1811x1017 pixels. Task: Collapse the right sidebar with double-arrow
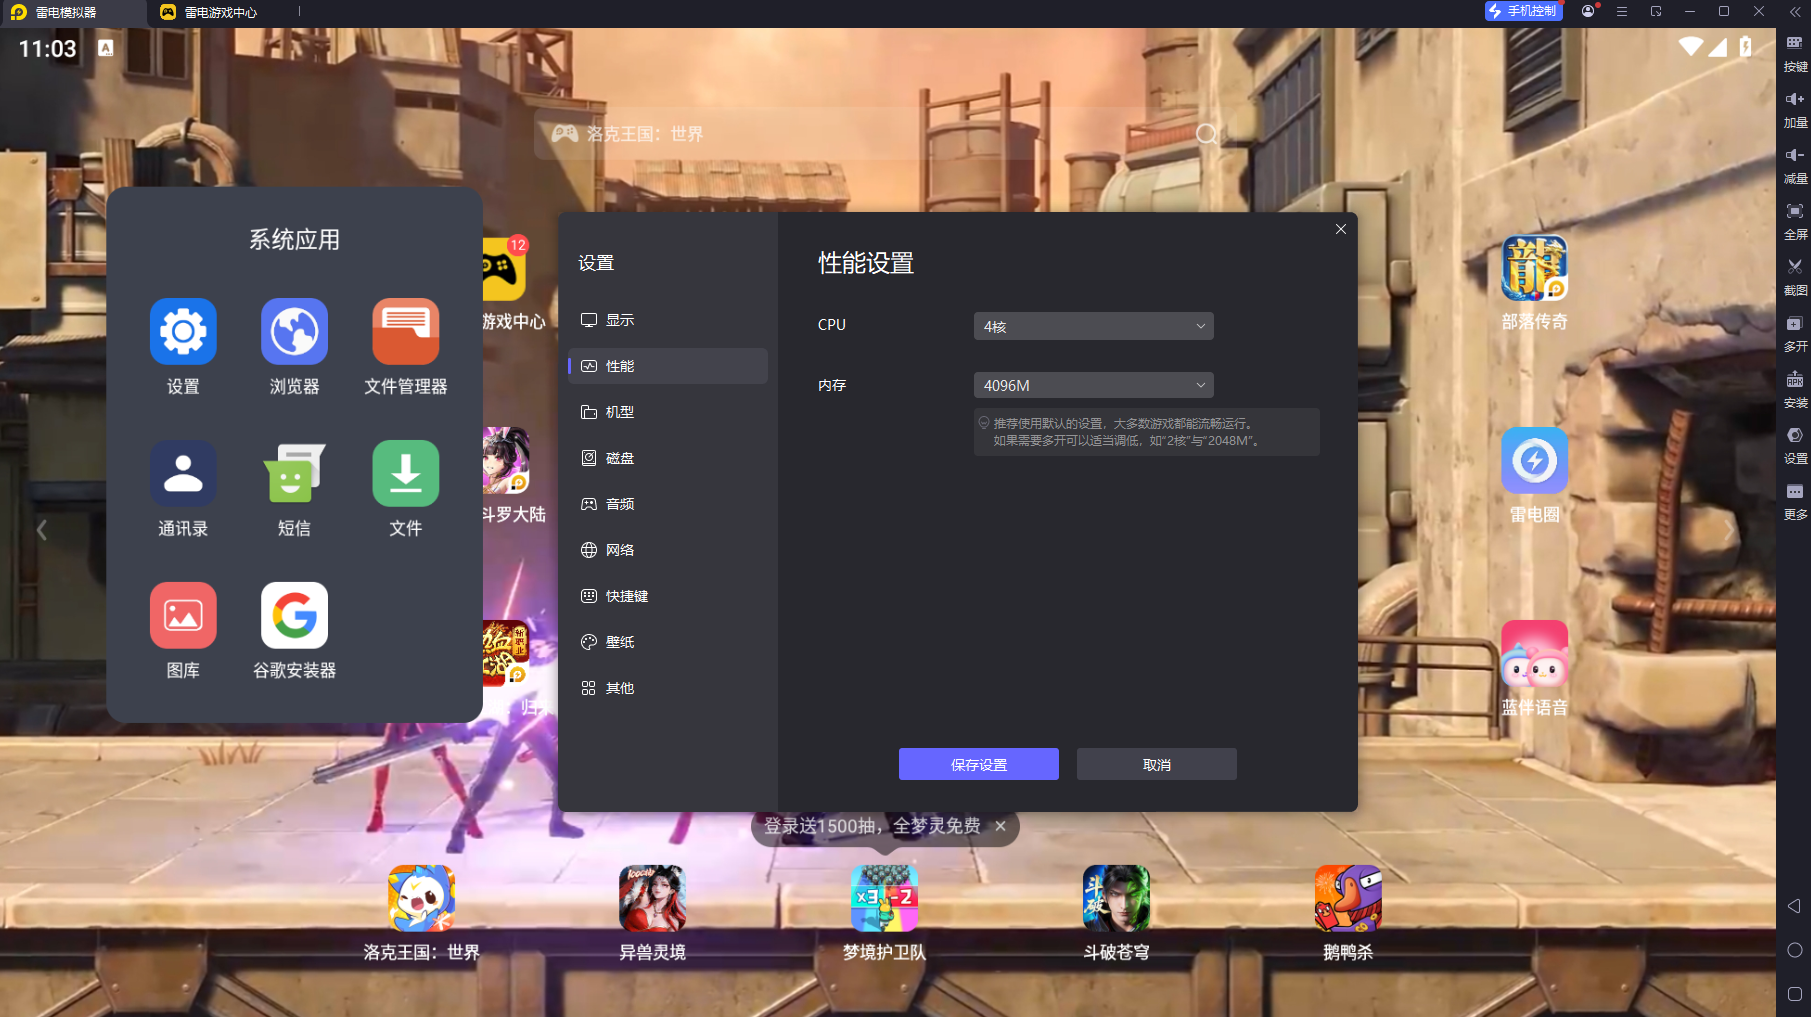click(x=1795, y=11)
